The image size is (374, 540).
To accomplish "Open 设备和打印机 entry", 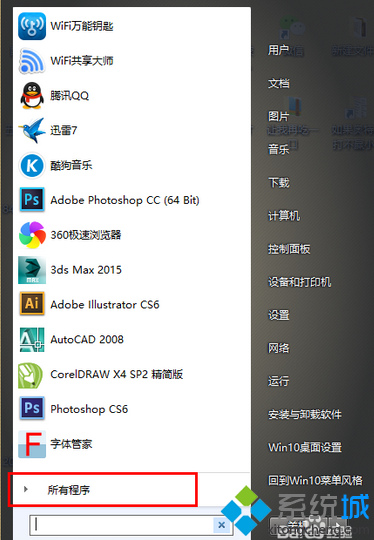I will [300, 282].
